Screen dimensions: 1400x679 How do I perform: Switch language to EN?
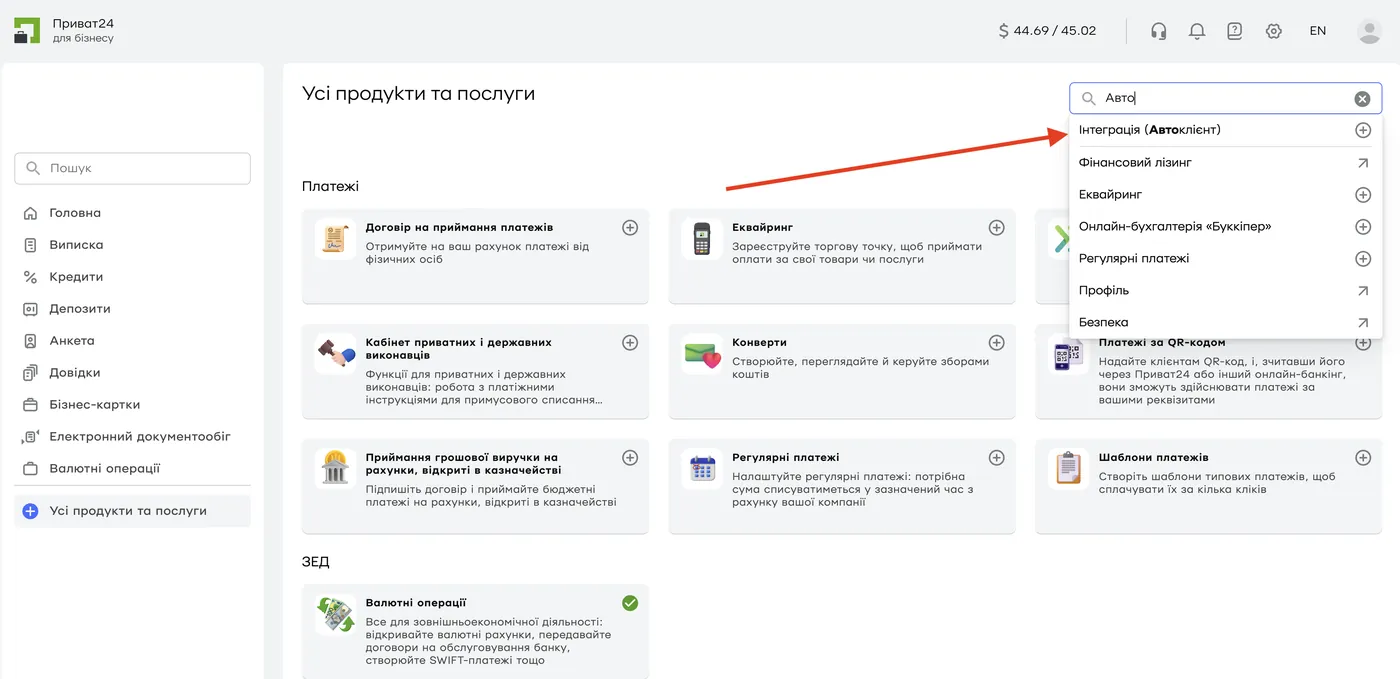pyautogui.click(x=1318, y=31)
